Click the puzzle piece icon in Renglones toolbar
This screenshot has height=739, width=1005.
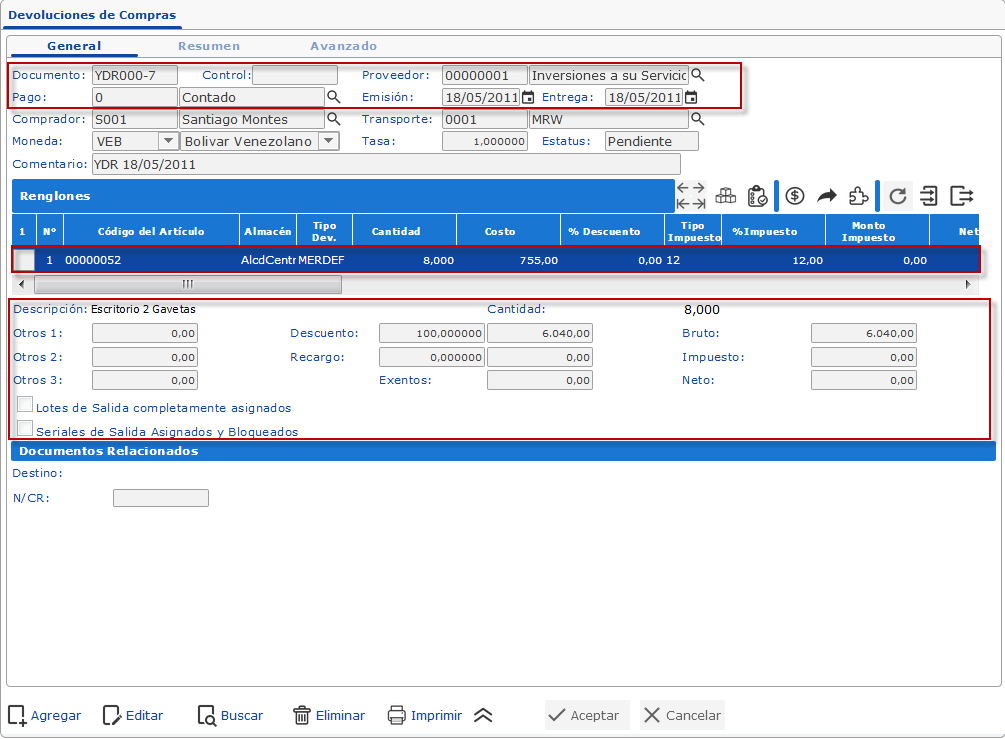point(857,196)
